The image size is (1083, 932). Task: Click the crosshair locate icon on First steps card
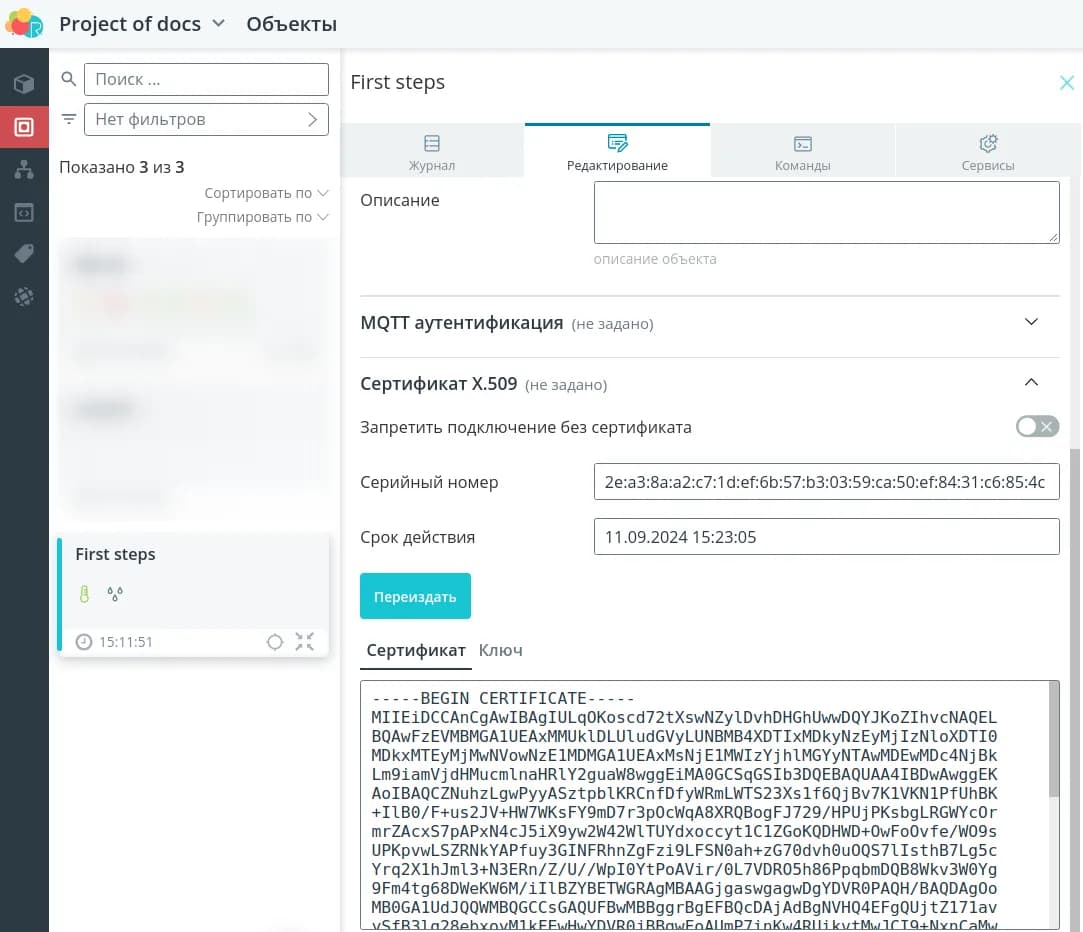[x=275, y=642]
